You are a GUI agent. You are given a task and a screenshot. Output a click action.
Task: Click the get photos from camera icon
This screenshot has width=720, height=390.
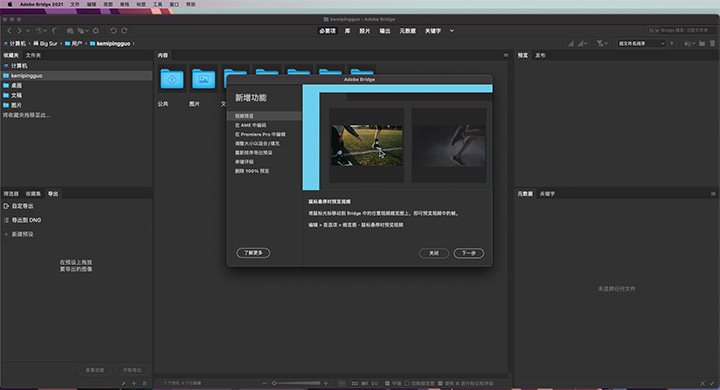click(x=70, y=31)
